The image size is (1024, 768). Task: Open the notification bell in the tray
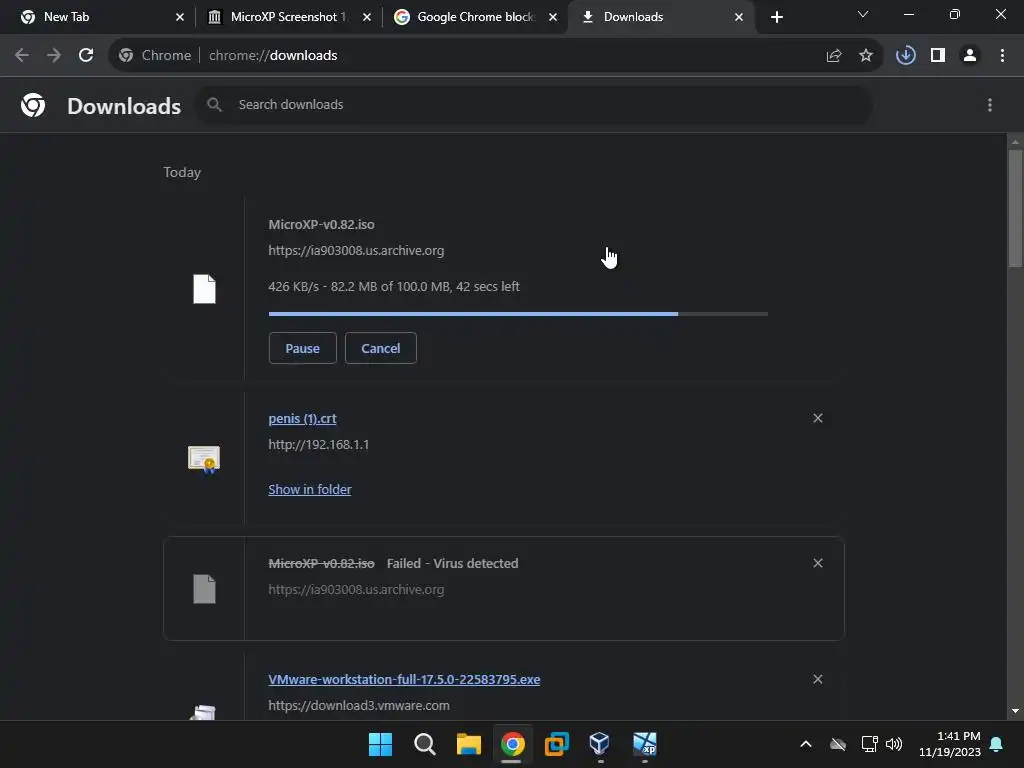996,744
